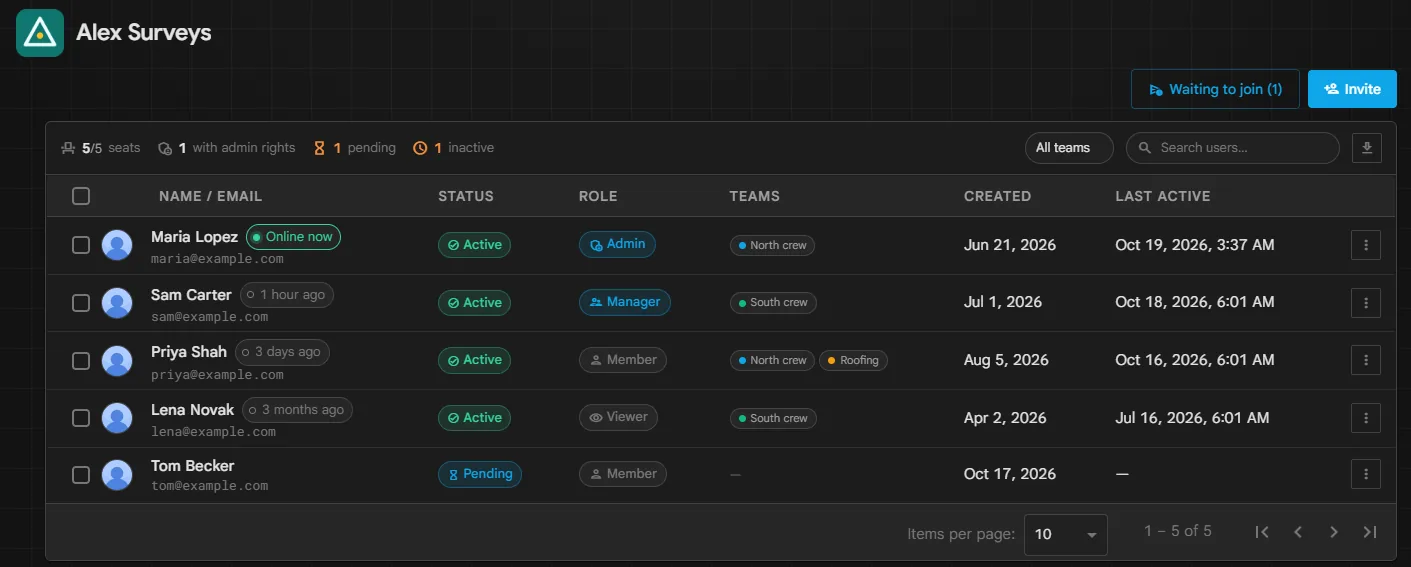
Task: Click last active Jul 16, 2026, 6:01 AM
Action: tap(1192, 418)
